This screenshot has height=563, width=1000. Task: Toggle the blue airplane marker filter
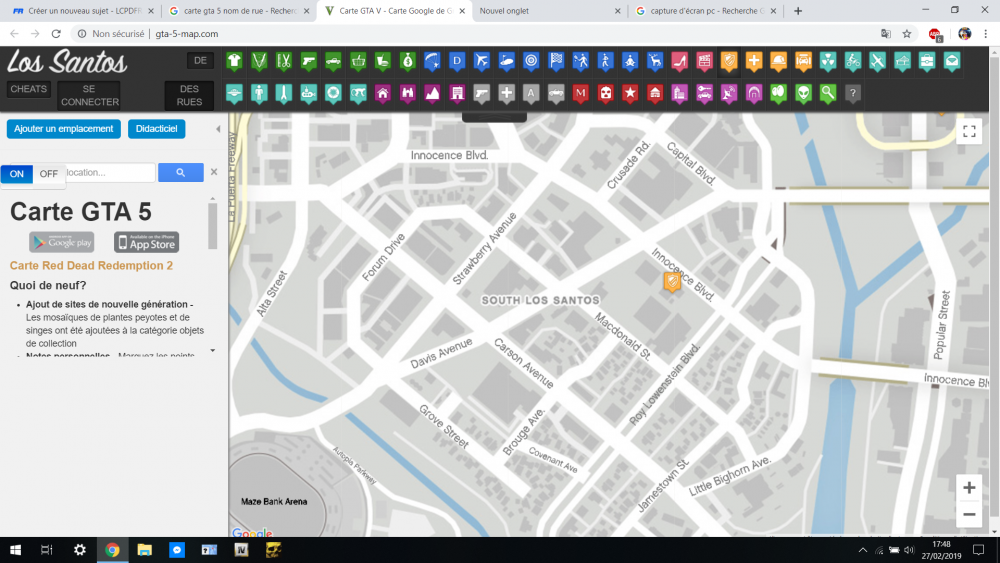(482, 62)
